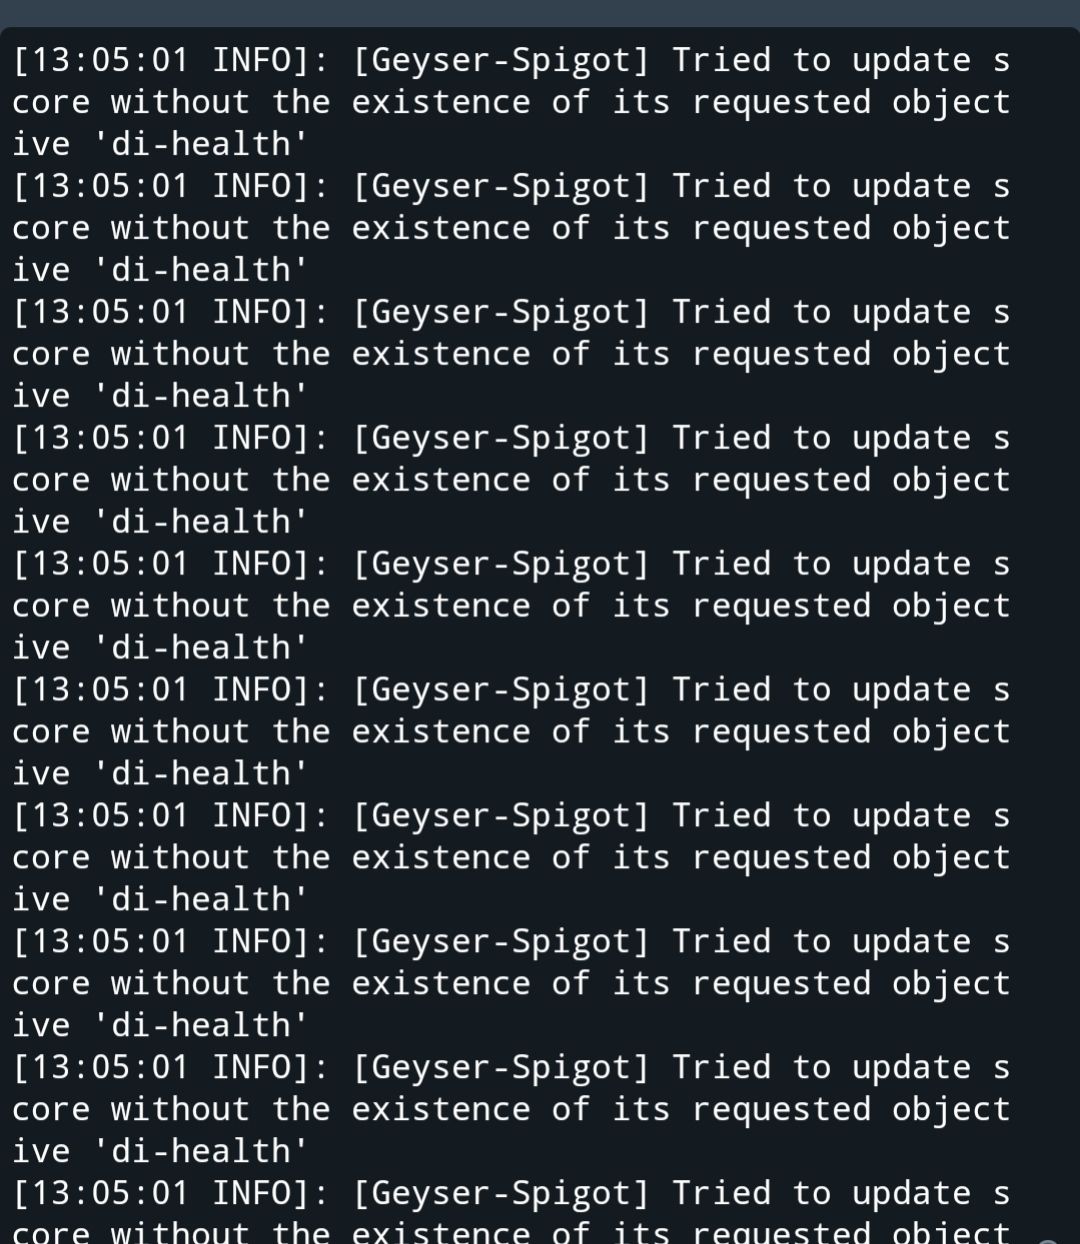Image resolution: width=1080 pixels, height=1244 pixels.
Task: Click [Geyser-Spigot] in the bottom-most log entry
Action: (x=501, y=1195)
